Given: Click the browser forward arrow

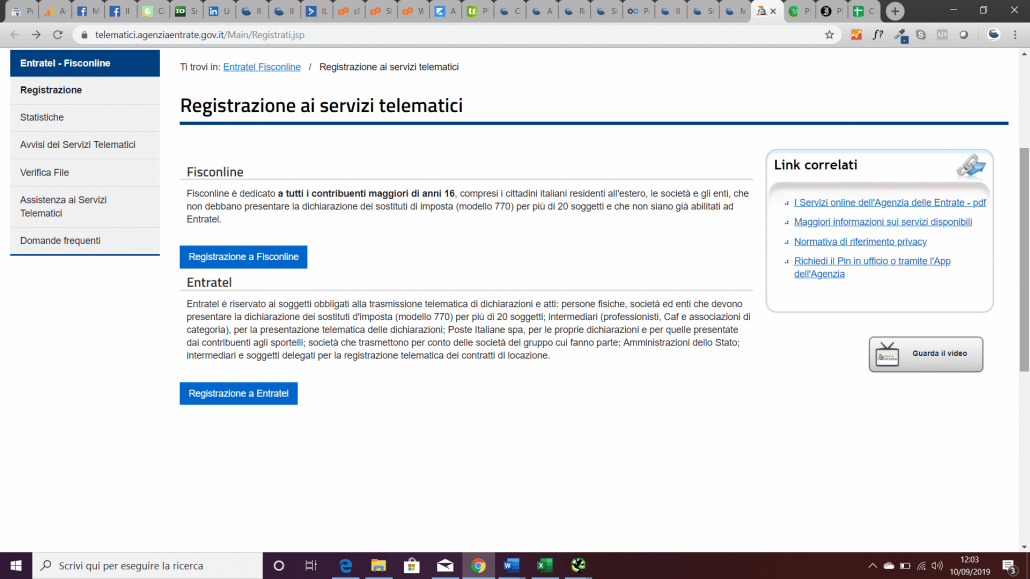Looking at the screenshot, I should pyautogui.click(x=36, y=35).
